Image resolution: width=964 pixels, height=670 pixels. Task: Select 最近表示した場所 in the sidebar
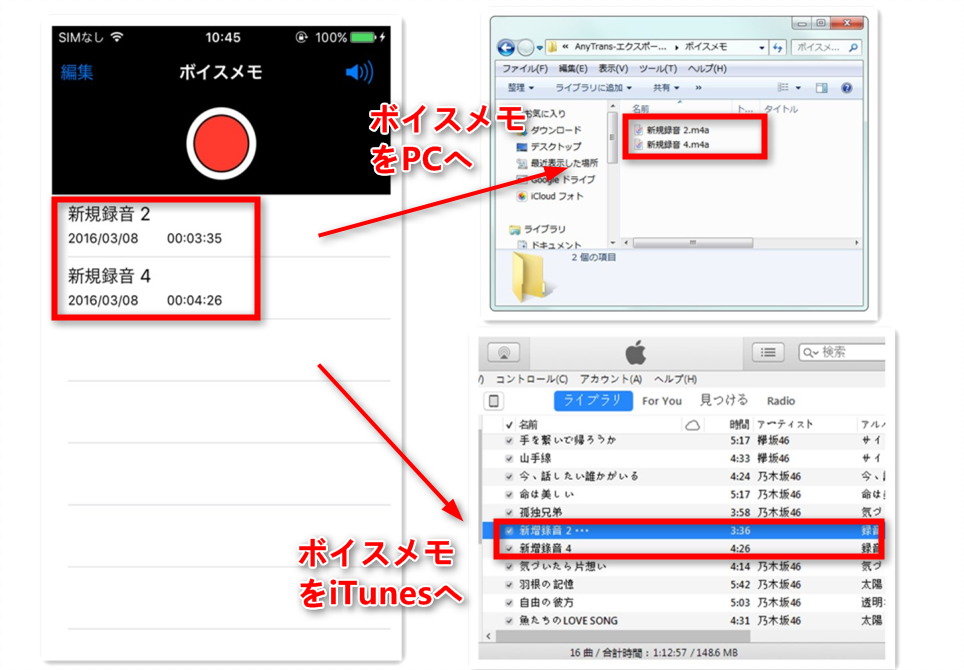pos(557,164)
